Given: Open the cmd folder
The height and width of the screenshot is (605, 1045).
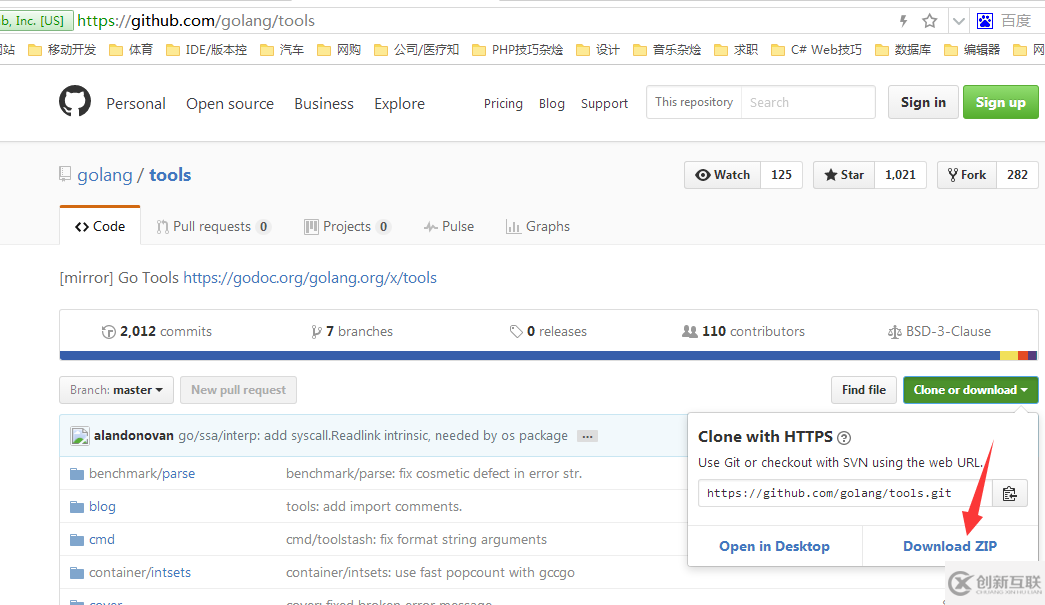Looking at the screenshot, I should 101,540.
